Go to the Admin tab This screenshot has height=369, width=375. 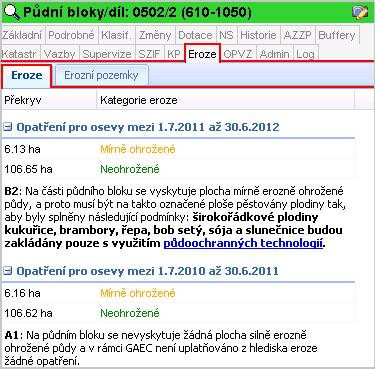[x=274, y=54]
